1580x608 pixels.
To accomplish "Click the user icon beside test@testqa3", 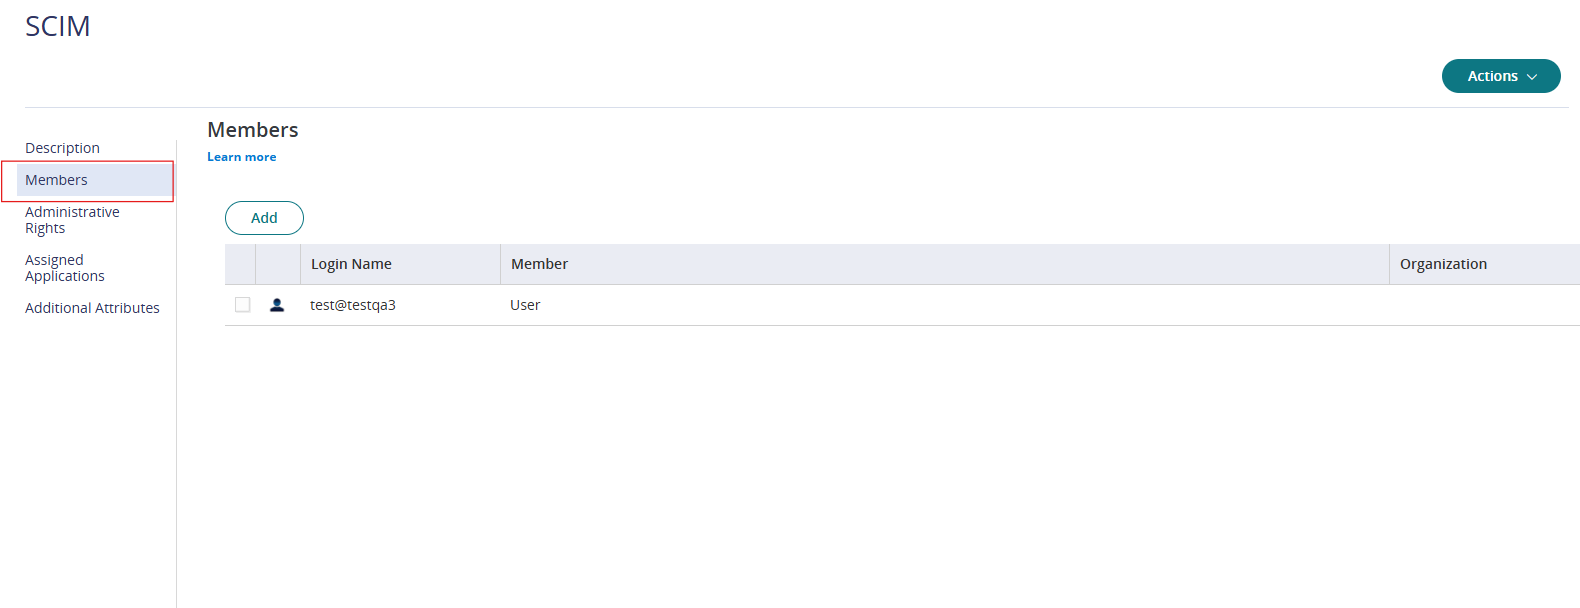I will pyautogui.click(x=277, y=305).
